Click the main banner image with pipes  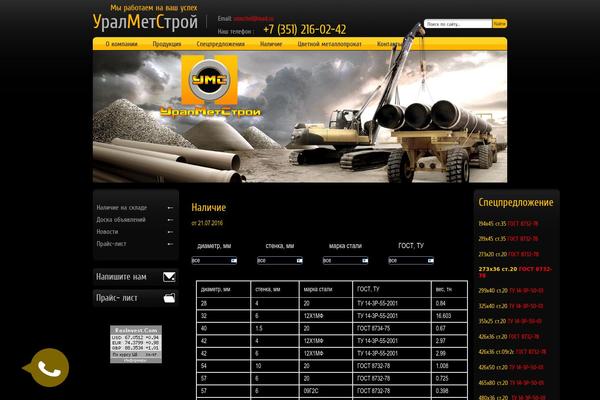300,117
